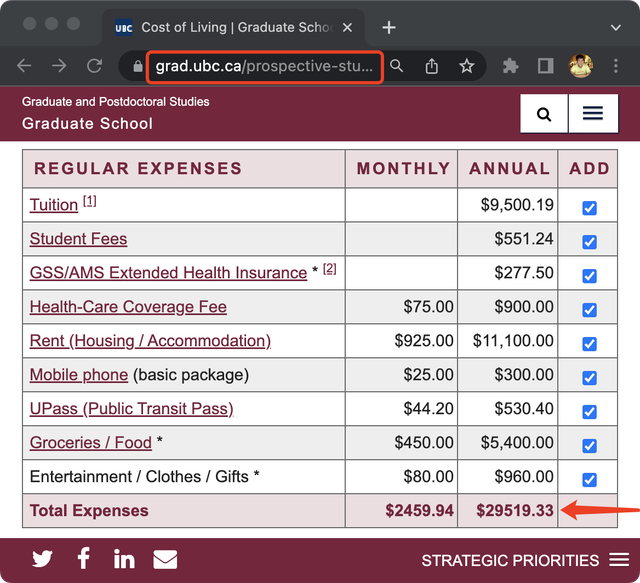Select the $925.00 monthly rent value
Screen dimensions: 640x583
(424, 341)
